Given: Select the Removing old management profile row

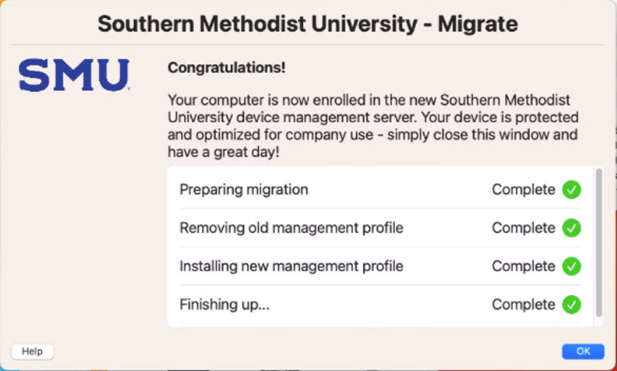Looking at the screenshot, I should pos(380,228).
